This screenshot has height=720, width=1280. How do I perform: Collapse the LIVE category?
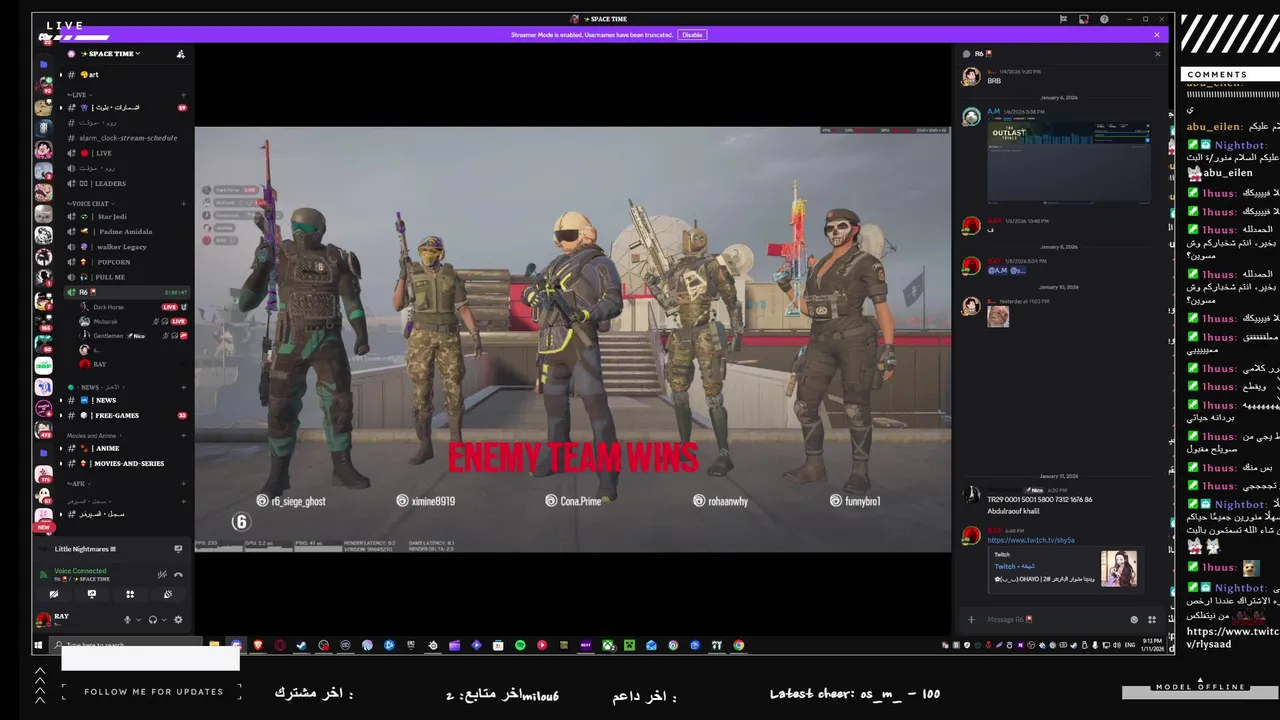[x=77, y=95]
